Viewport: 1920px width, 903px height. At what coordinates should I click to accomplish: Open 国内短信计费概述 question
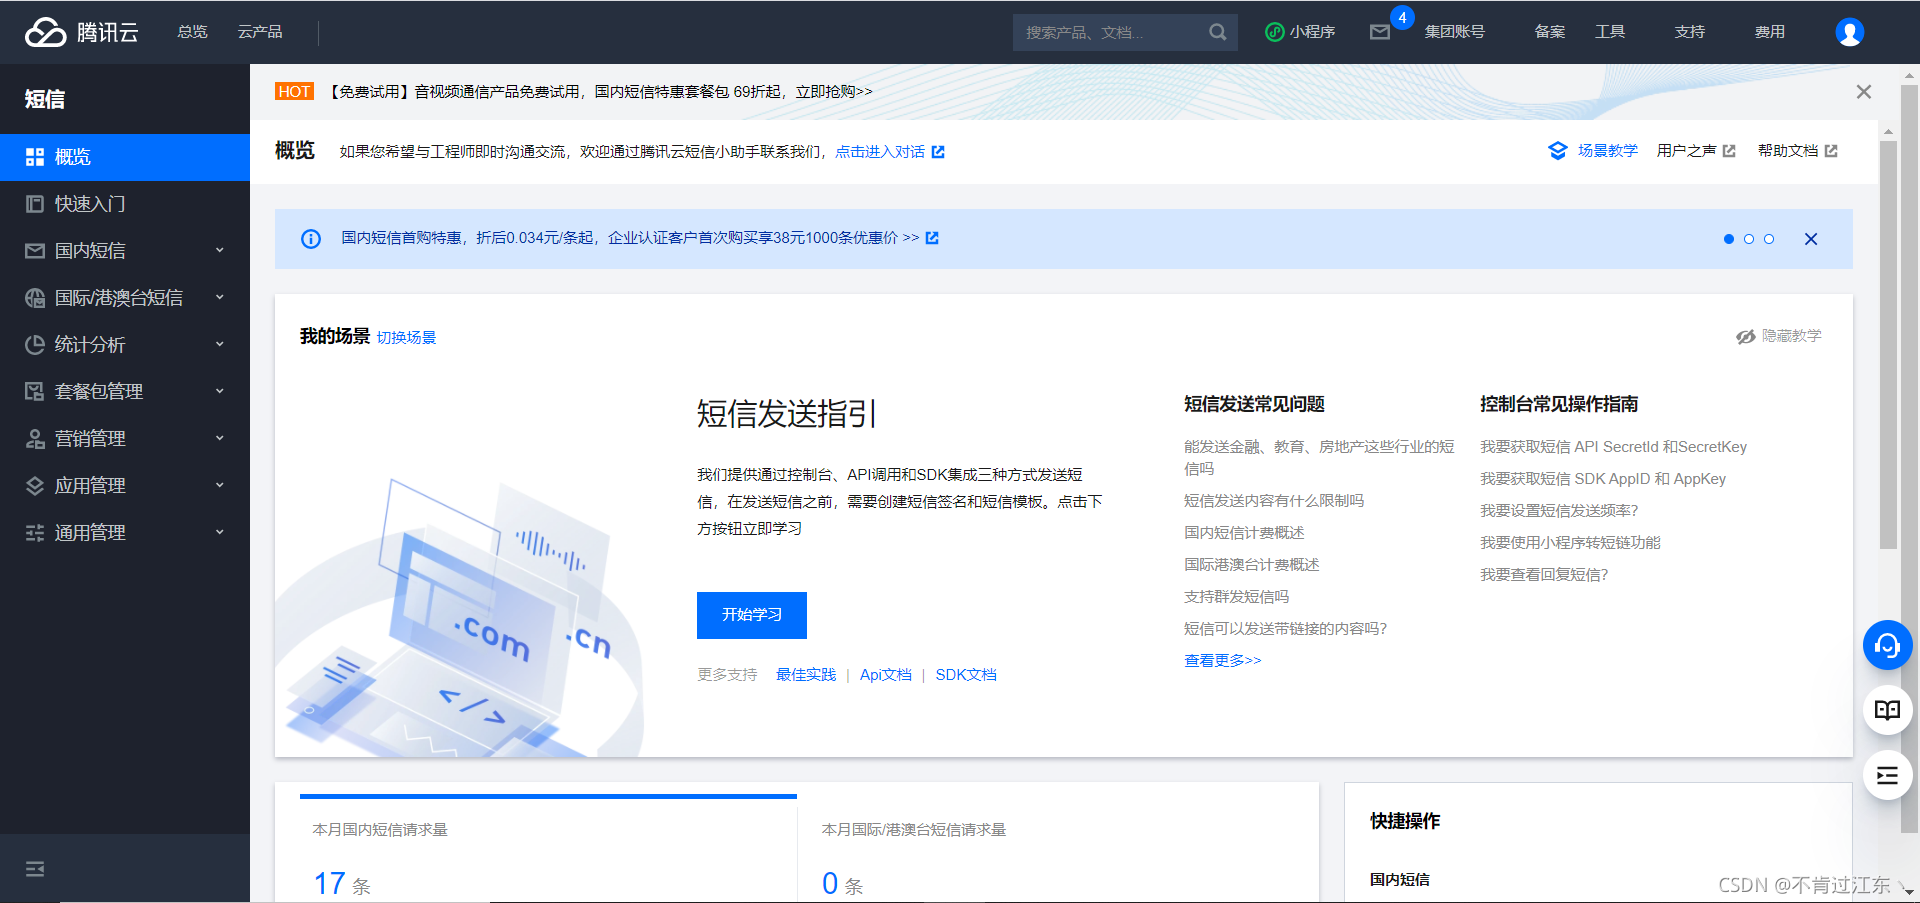coord(1244,533)
